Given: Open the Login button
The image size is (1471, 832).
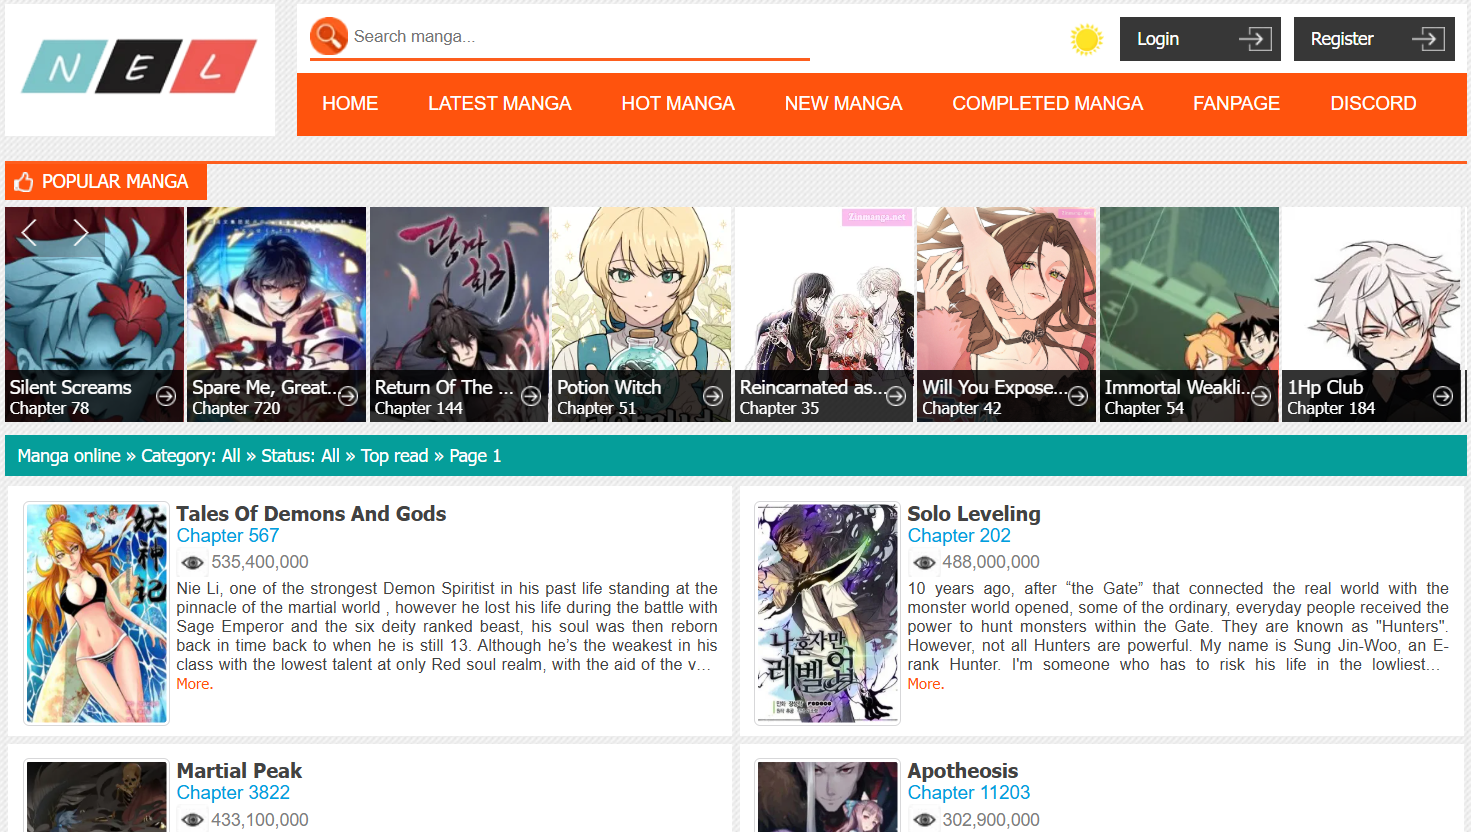Looking at the screenshot, I should [x=1200, y=39].
